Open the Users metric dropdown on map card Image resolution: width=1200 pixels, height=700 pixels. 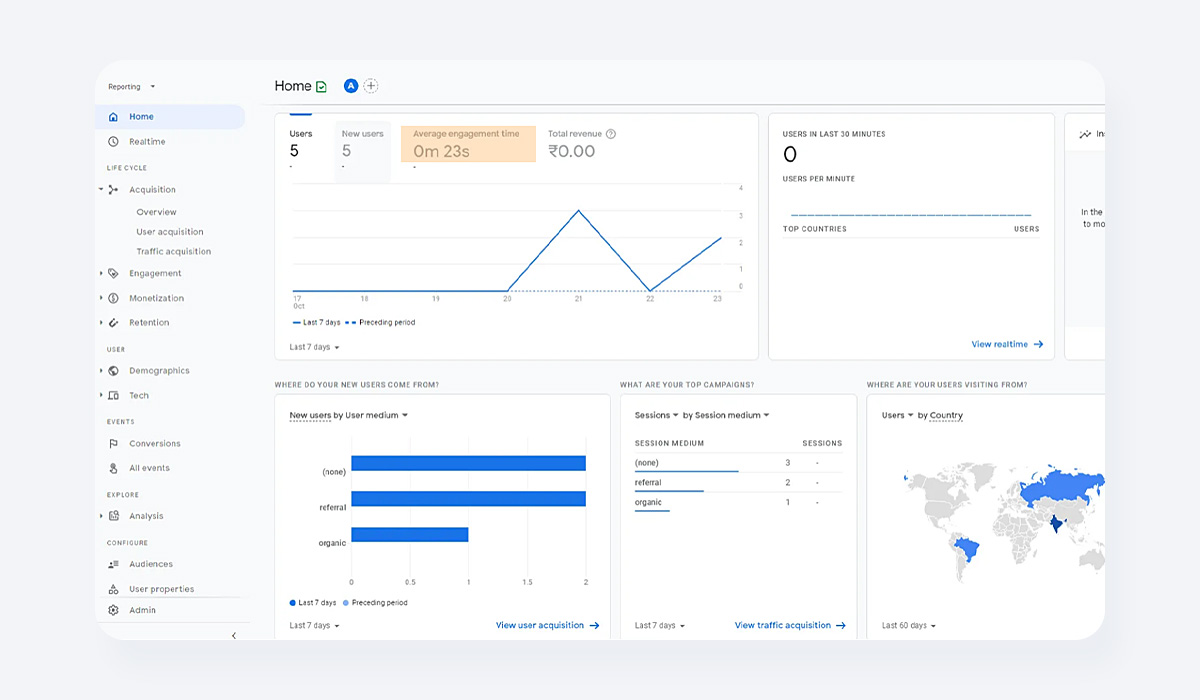pyautogui.click(x=898, y=415)
